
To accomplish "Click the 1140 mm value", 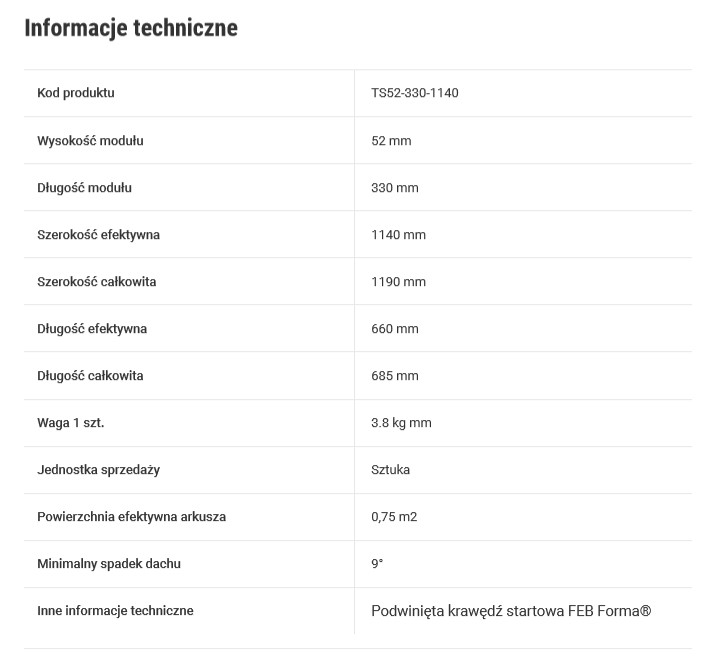I will click(399, 235).
